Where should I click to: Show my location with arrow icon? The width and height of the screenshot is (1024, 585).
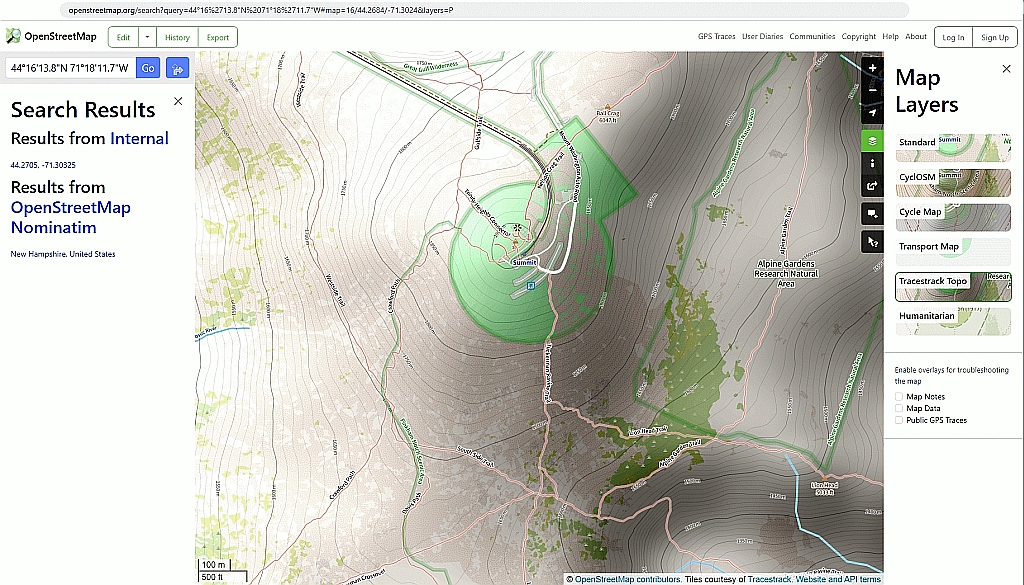tap(872, 112)
